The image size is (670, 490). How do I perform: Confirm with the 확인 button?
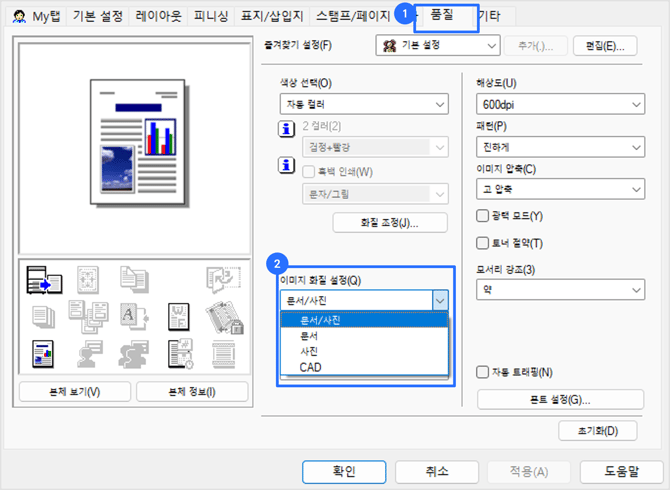click(x=344, y=472)
